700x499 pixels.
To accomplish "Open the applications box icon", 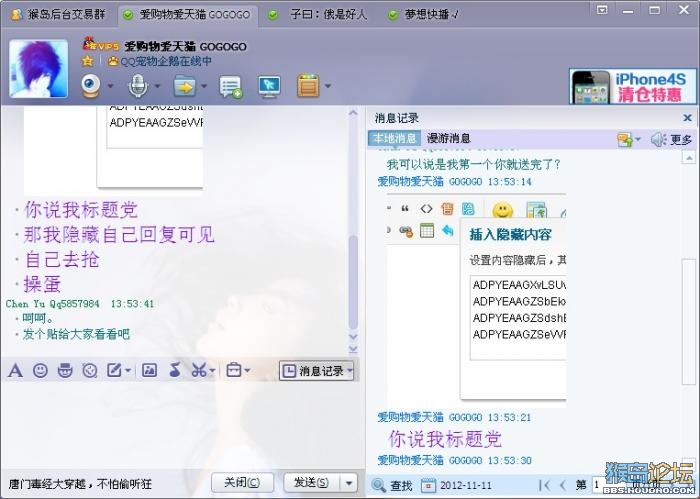I will click(x=308, y=86).
